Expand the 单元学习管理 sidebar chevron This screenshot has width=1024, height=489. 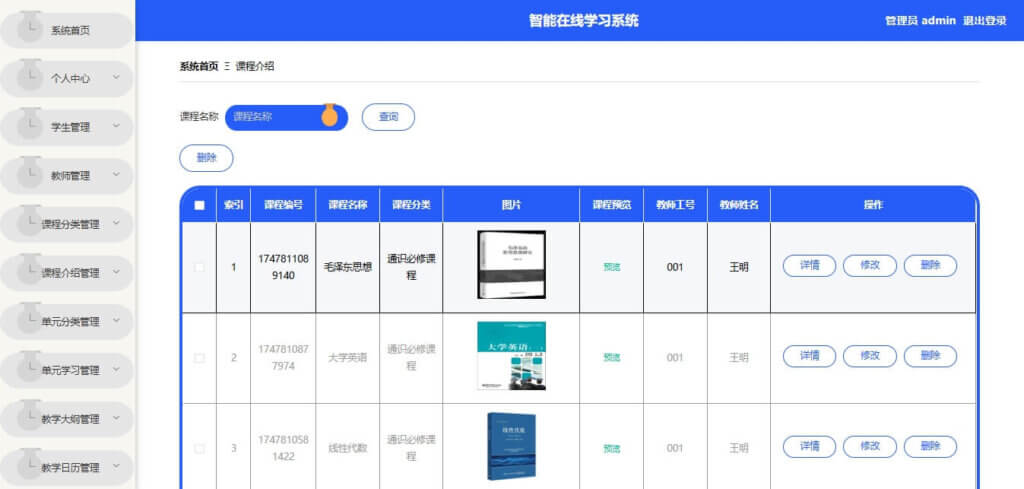[116, 370]
